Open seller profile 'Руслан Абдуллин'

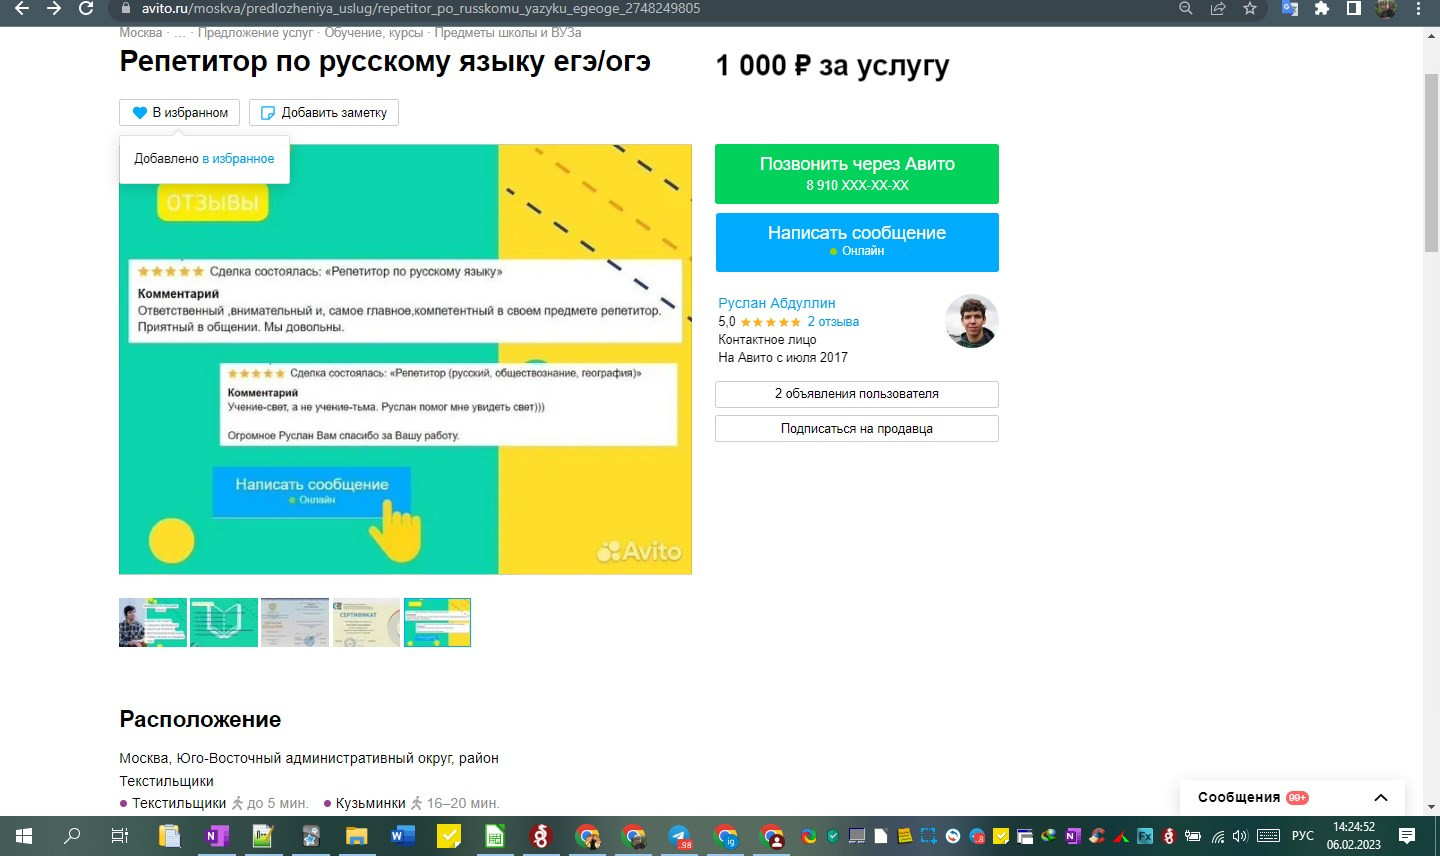click(777, 303)
